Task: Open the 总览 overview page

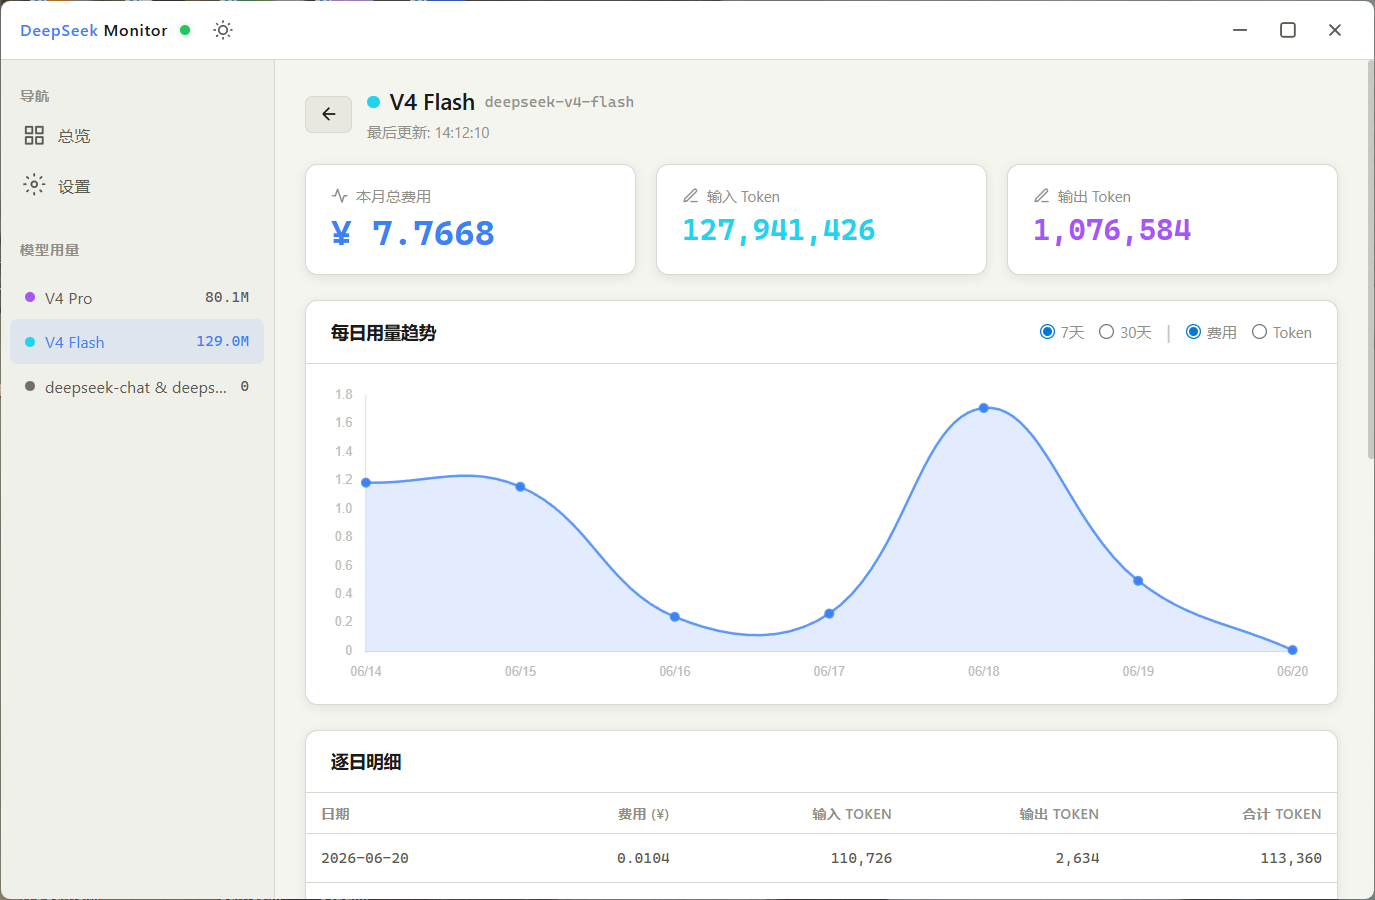Action: pos(137,136)
